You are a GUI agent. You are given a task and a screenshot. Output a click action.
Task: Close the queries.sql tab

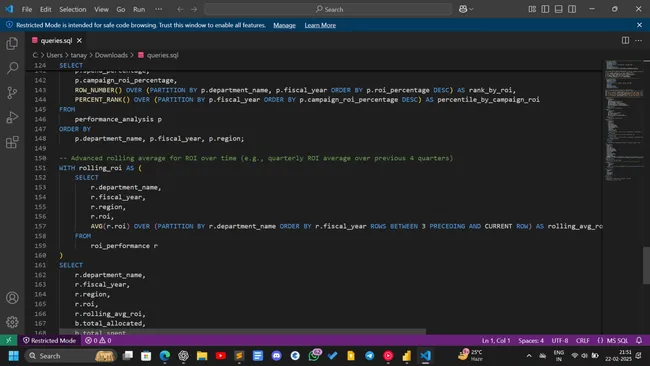[79, 40]
